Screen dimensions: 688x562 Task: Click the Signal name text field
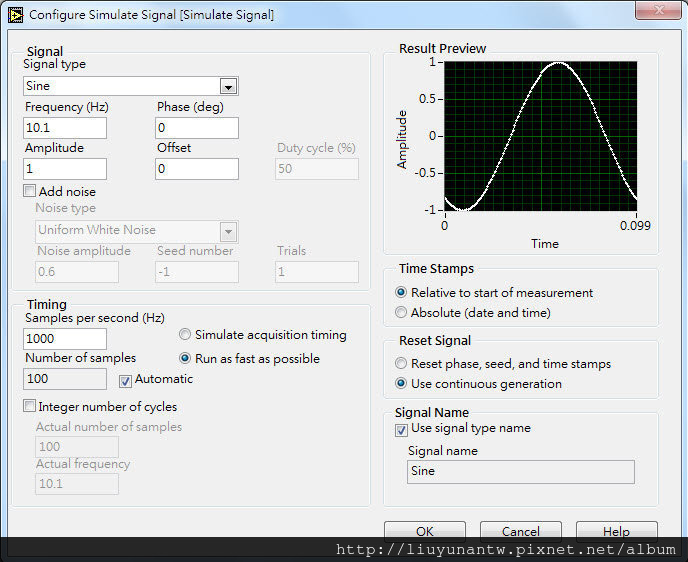pyautogui.click(x=521, y=472)
